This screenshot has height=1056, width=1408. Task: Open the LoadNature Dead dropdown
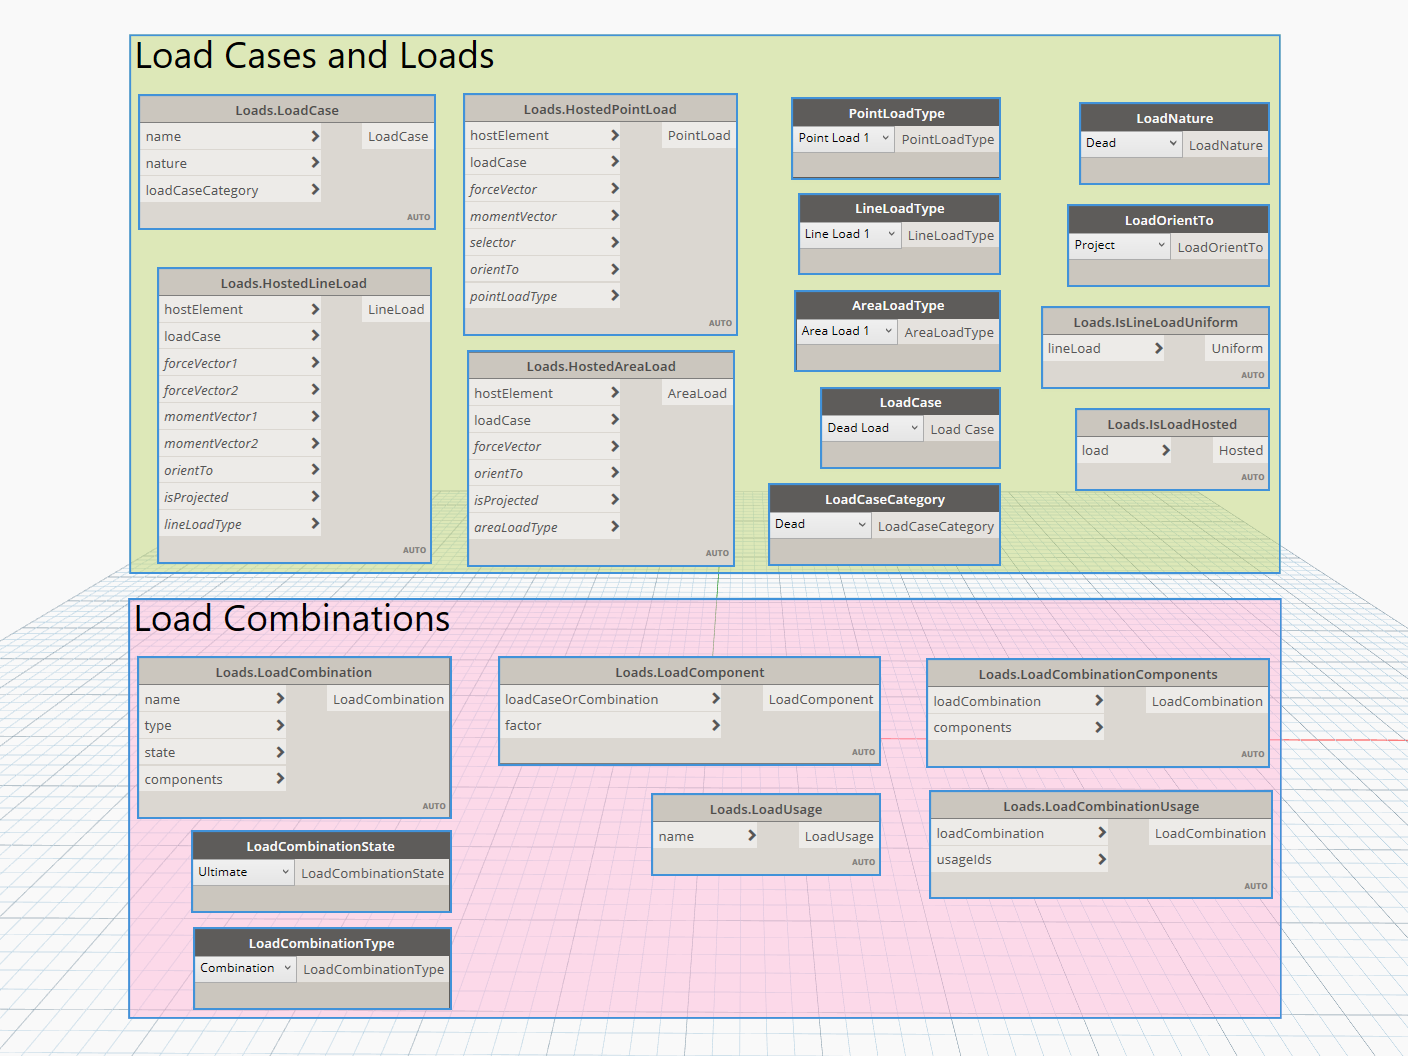pyautogui.click(x=1131, y=143)
